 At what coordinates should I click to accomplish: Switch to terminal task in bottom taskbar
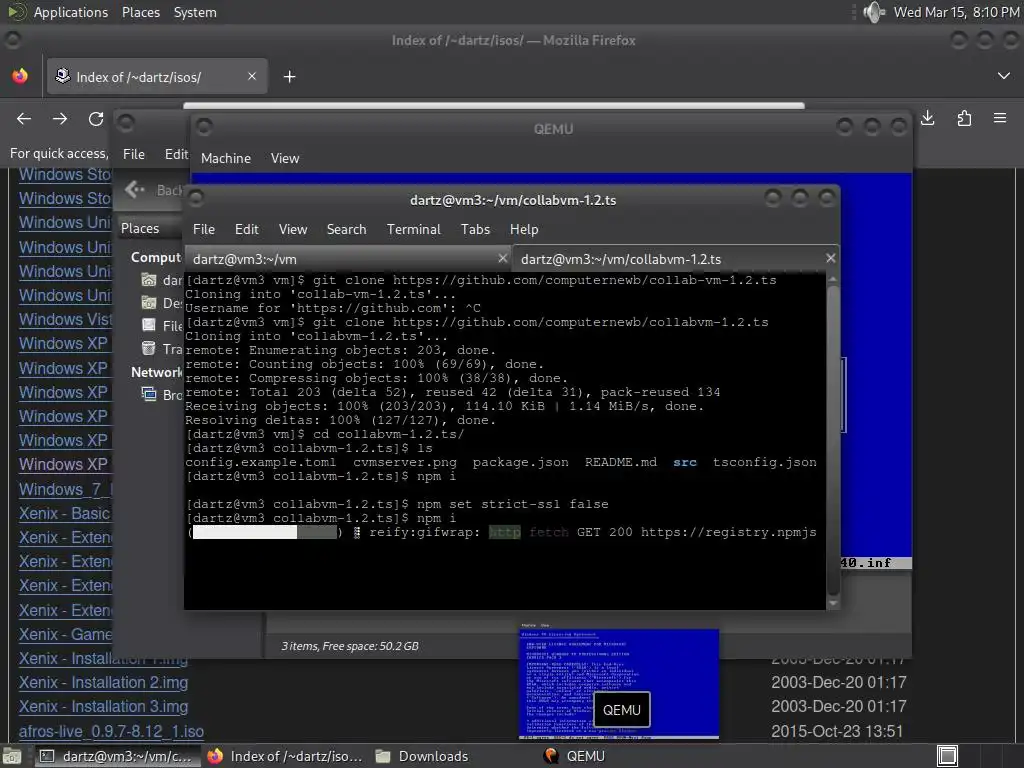(116, 756)
